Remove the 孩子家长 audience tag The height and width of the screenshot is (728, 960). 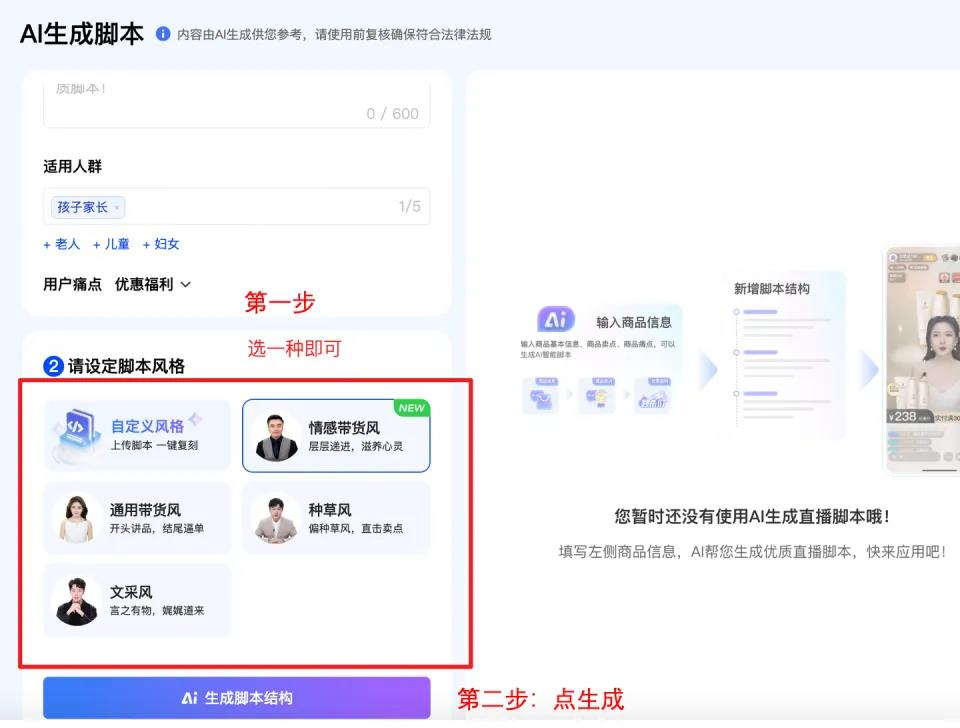117,207
